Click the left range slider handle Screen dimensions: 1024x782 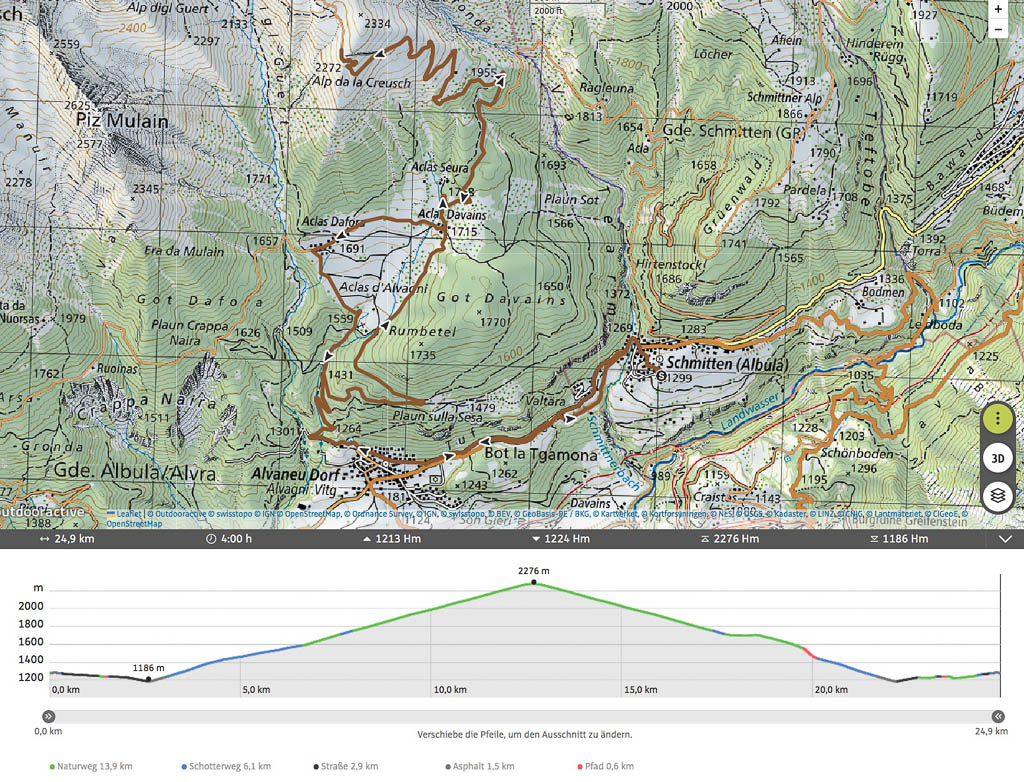(x=47, y=716)
